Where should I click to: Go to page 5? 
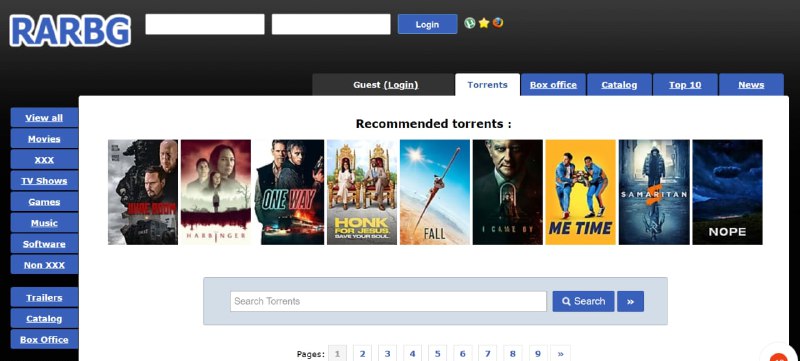[x=437, y=353]
